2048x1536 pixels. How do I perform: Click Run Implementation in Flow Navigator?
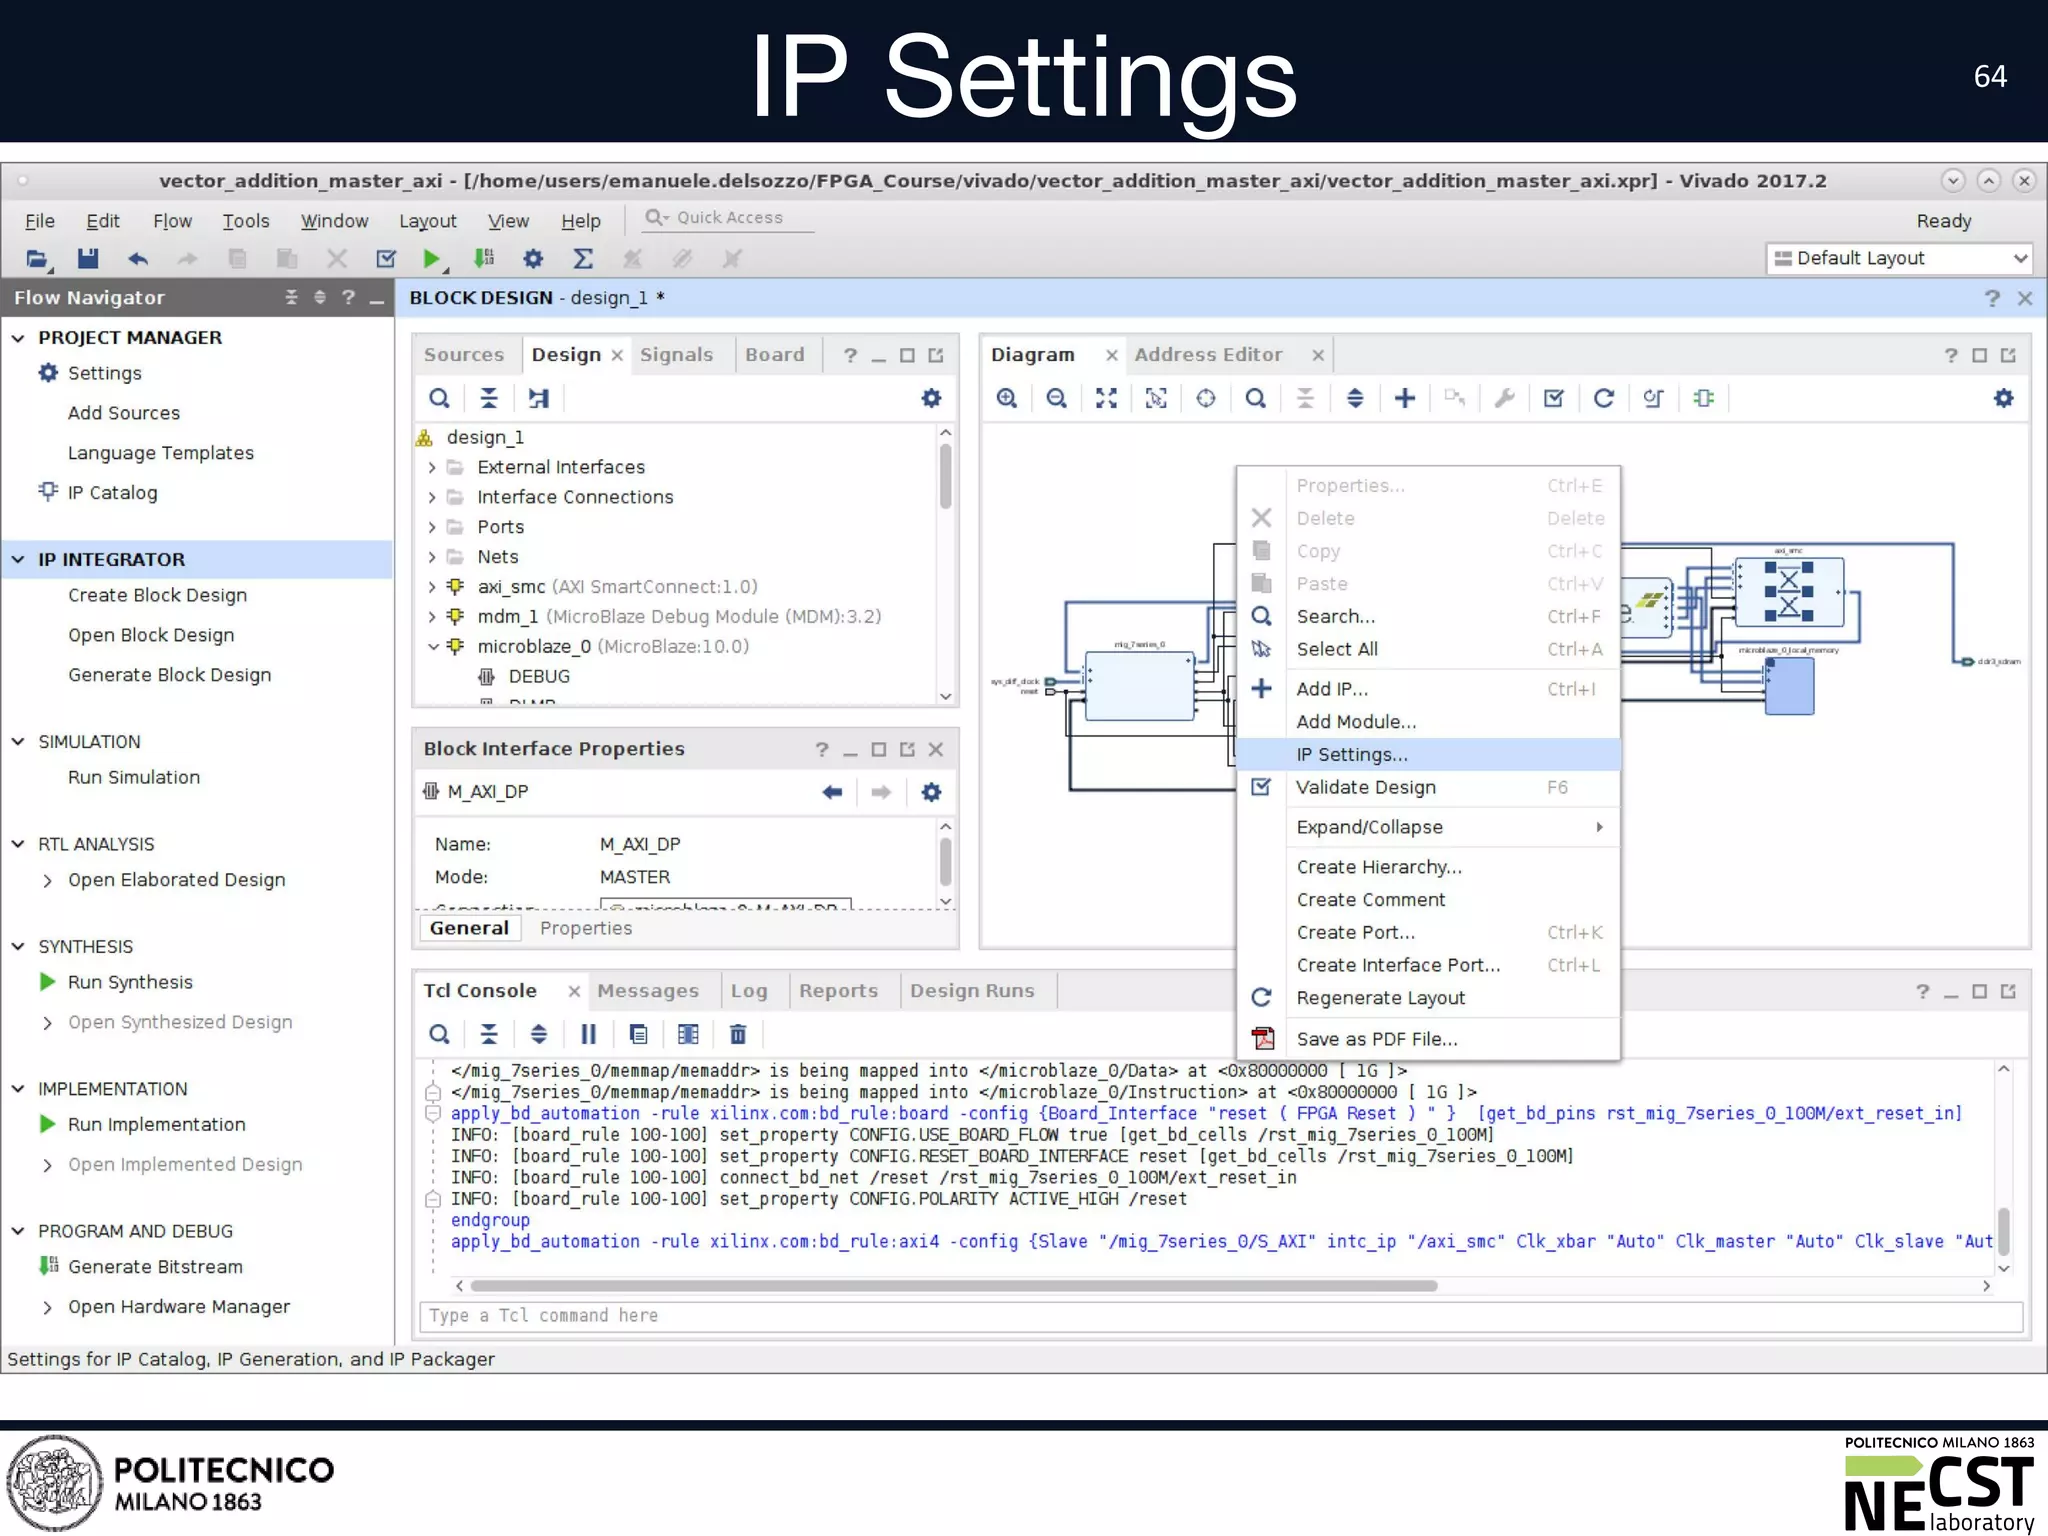[x=156, y=1124]
